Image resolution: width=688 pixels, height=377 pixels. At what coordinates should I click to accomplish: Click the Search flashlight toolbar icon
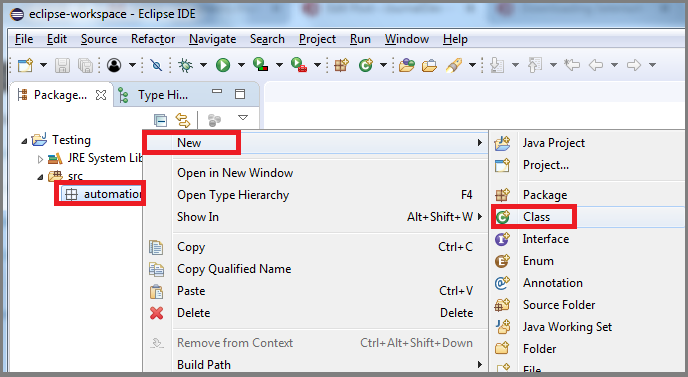tap(454, 65)
